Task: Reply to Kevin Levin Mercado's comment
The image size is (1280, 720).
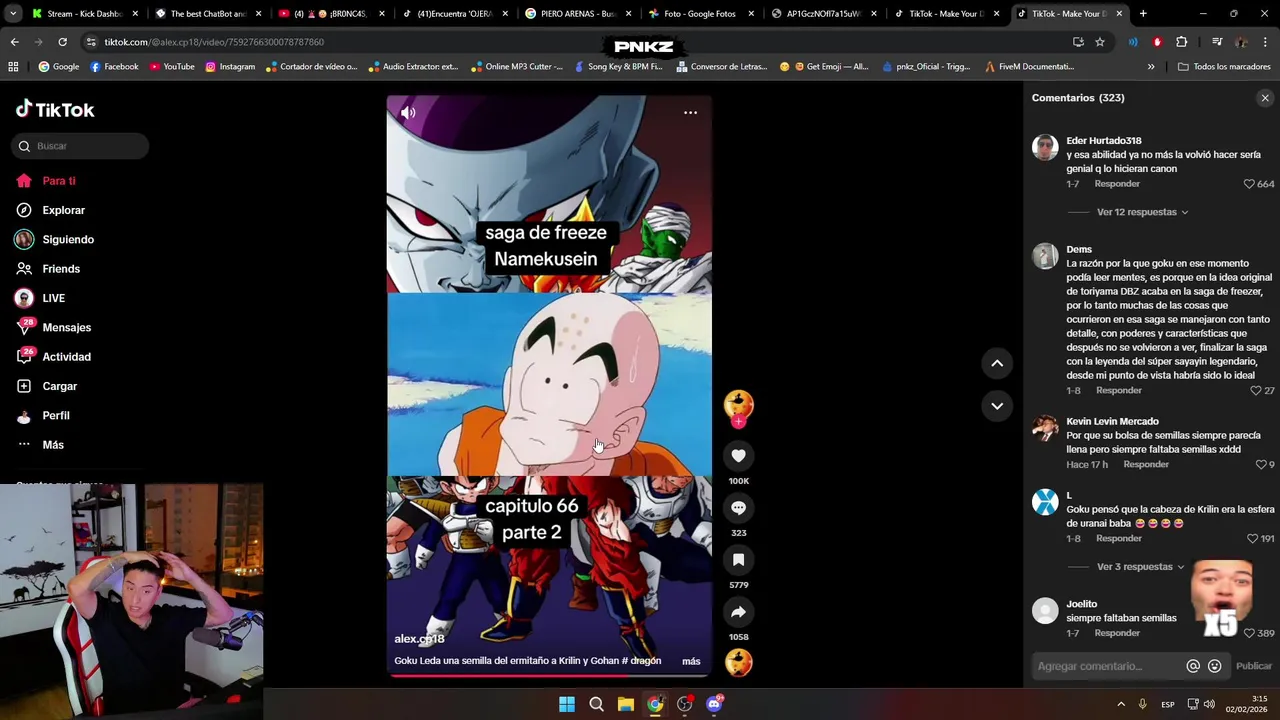Action: point(1146,465)
